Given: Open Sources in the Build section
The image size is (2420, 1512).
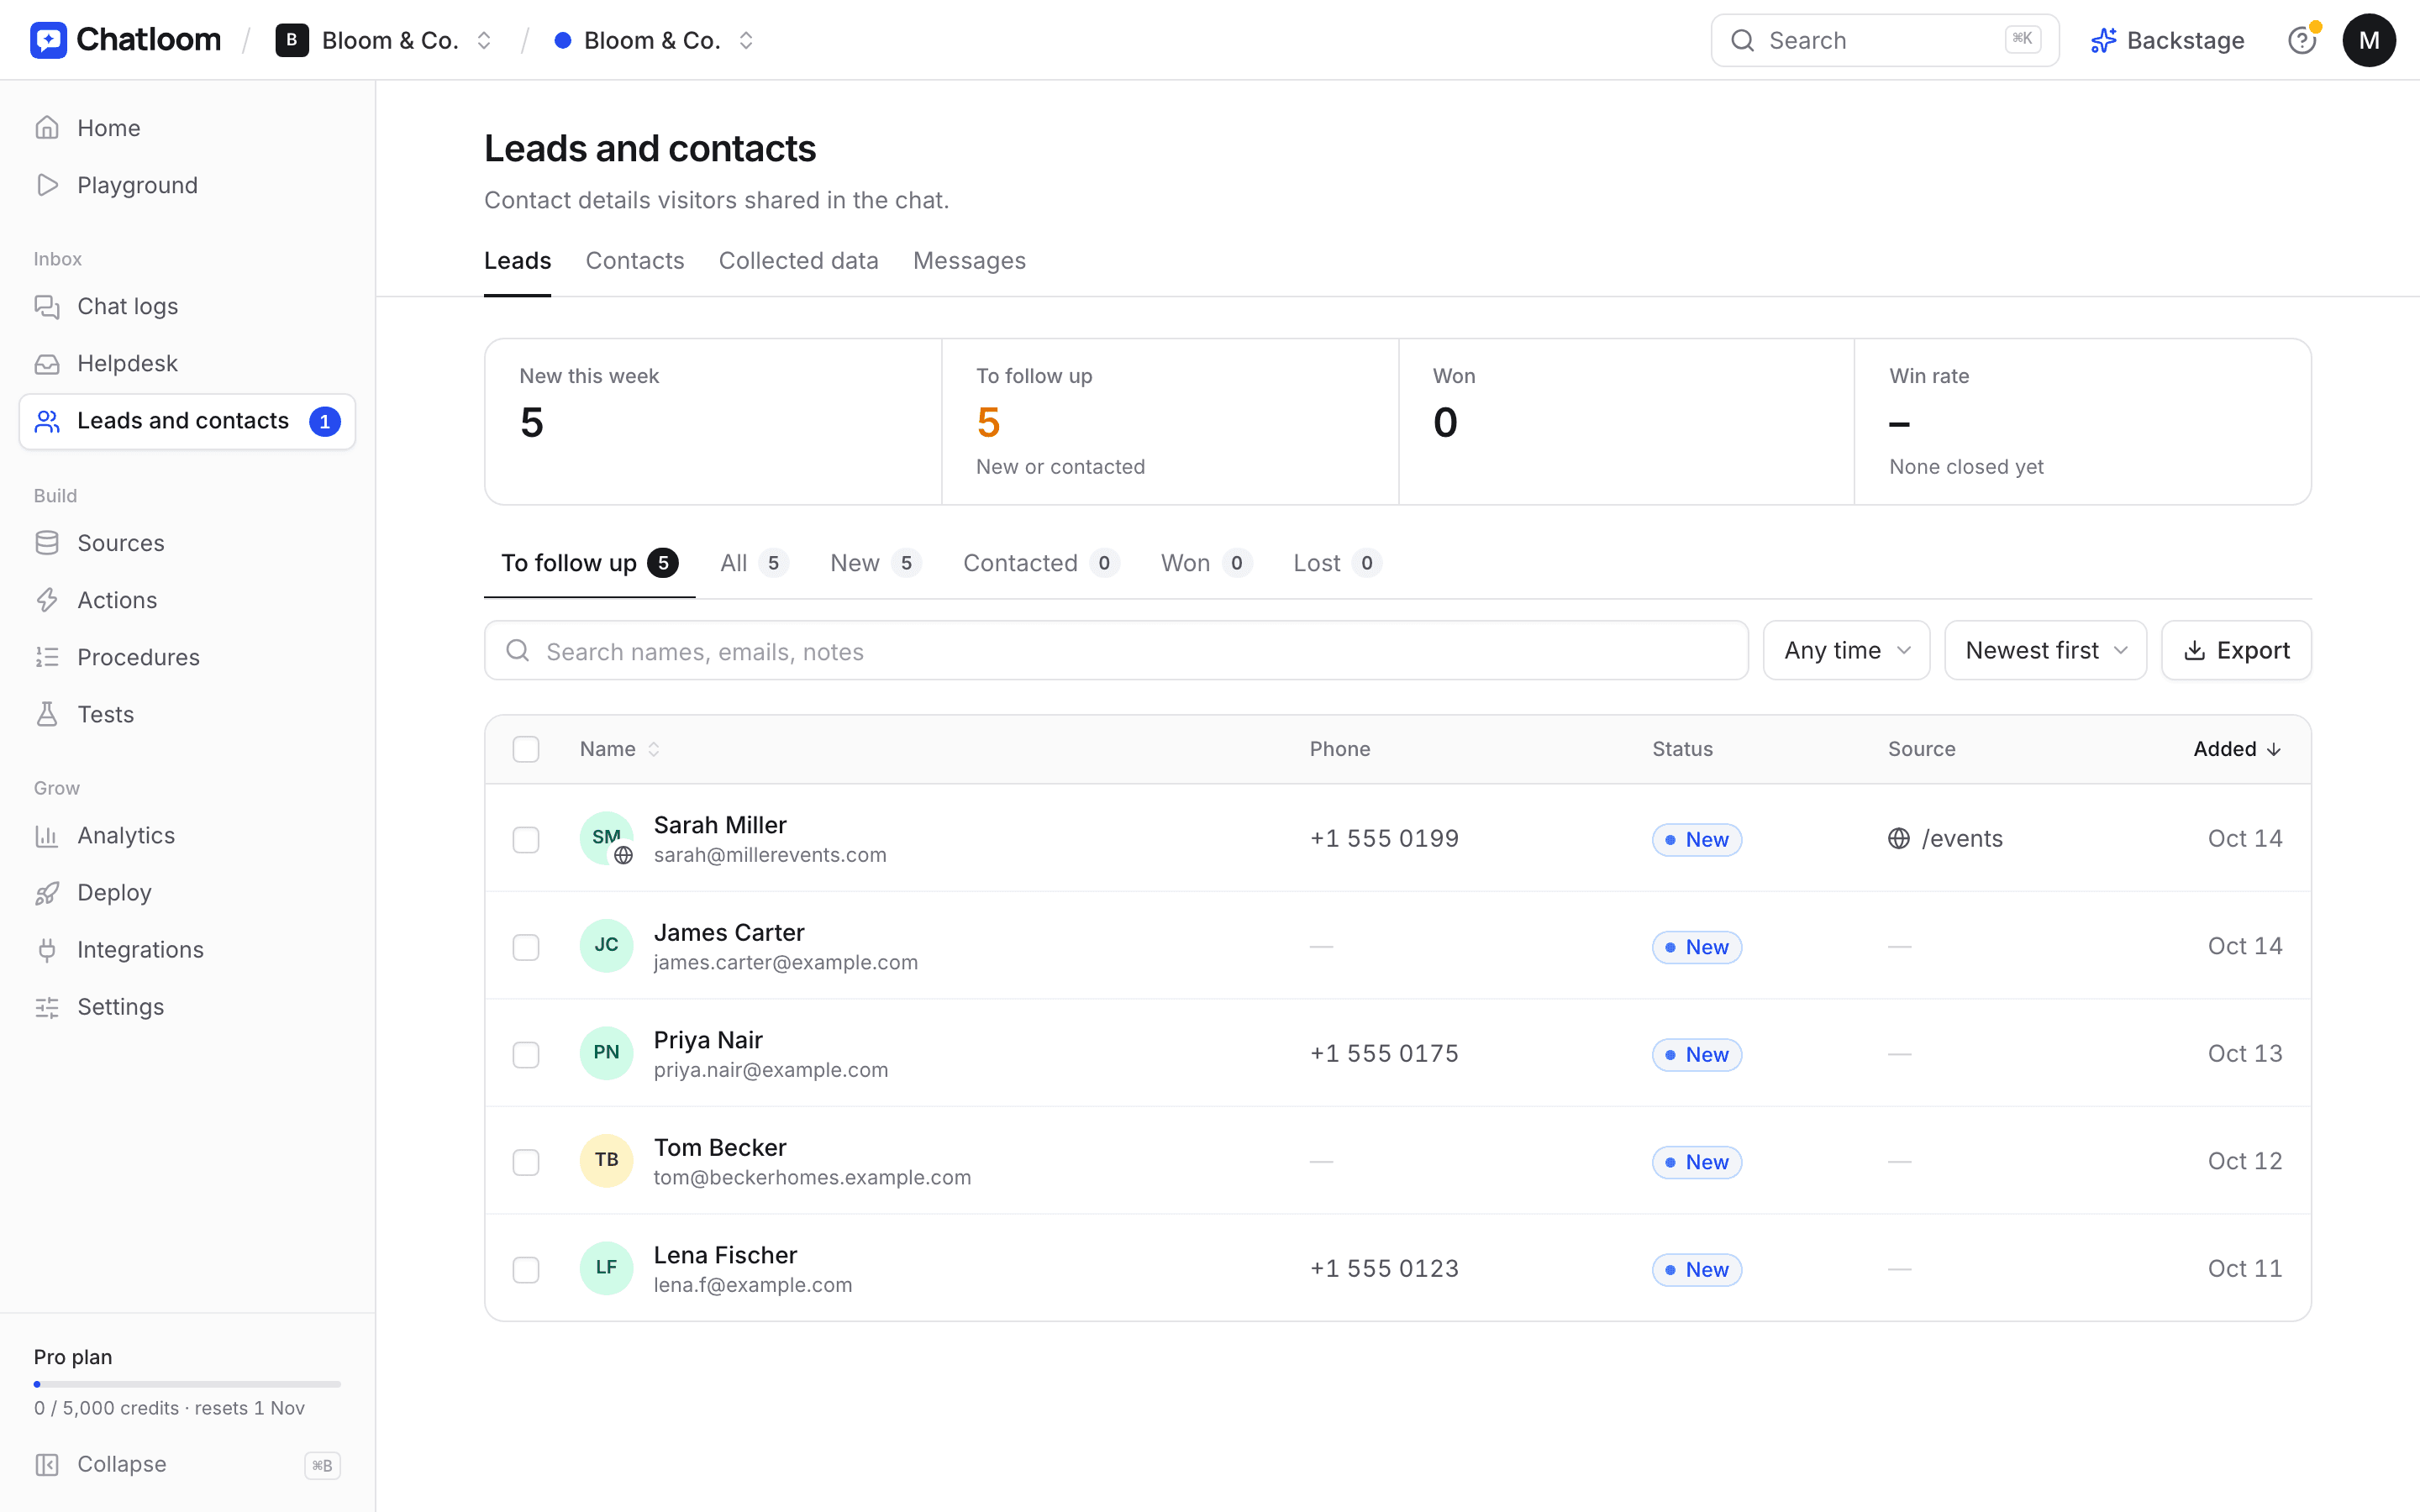Looking at the screenshot, I should [x=187, y=543].
